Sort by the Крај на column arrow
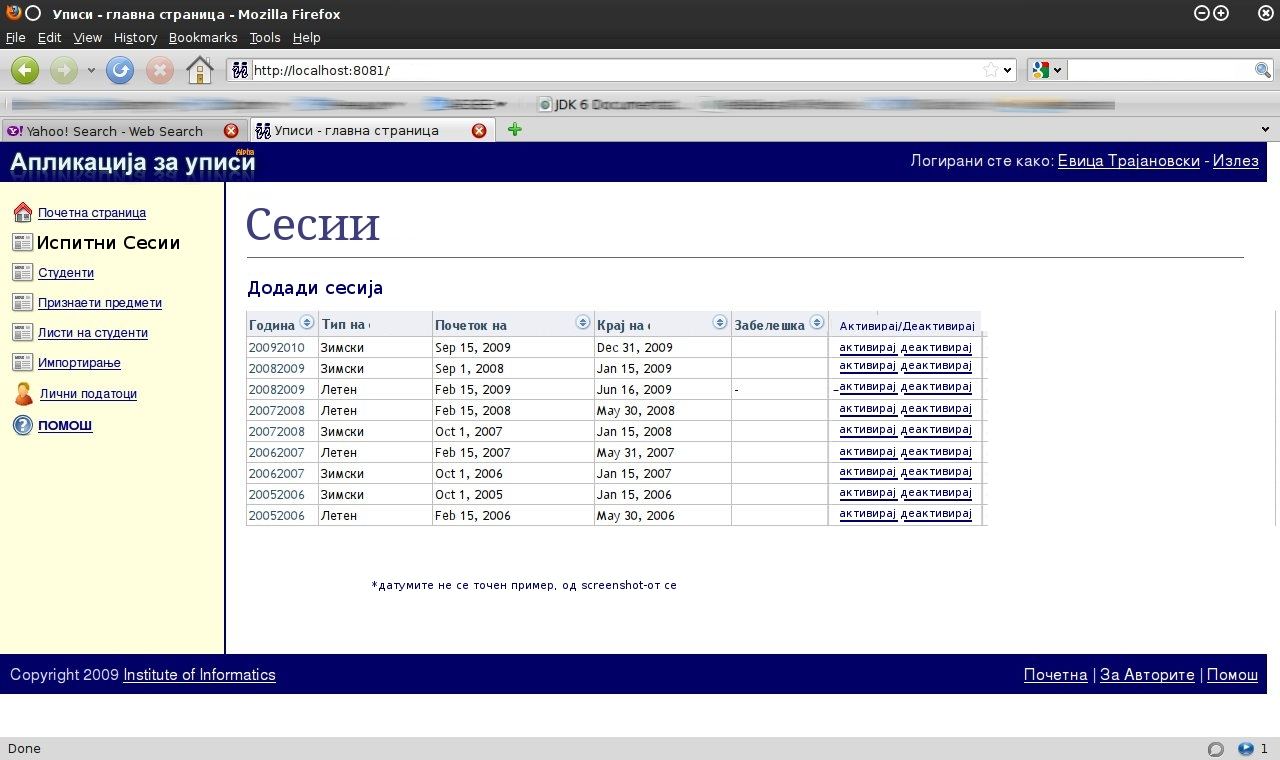Viewport: 1280px width, 760px height. pos(719,322)
